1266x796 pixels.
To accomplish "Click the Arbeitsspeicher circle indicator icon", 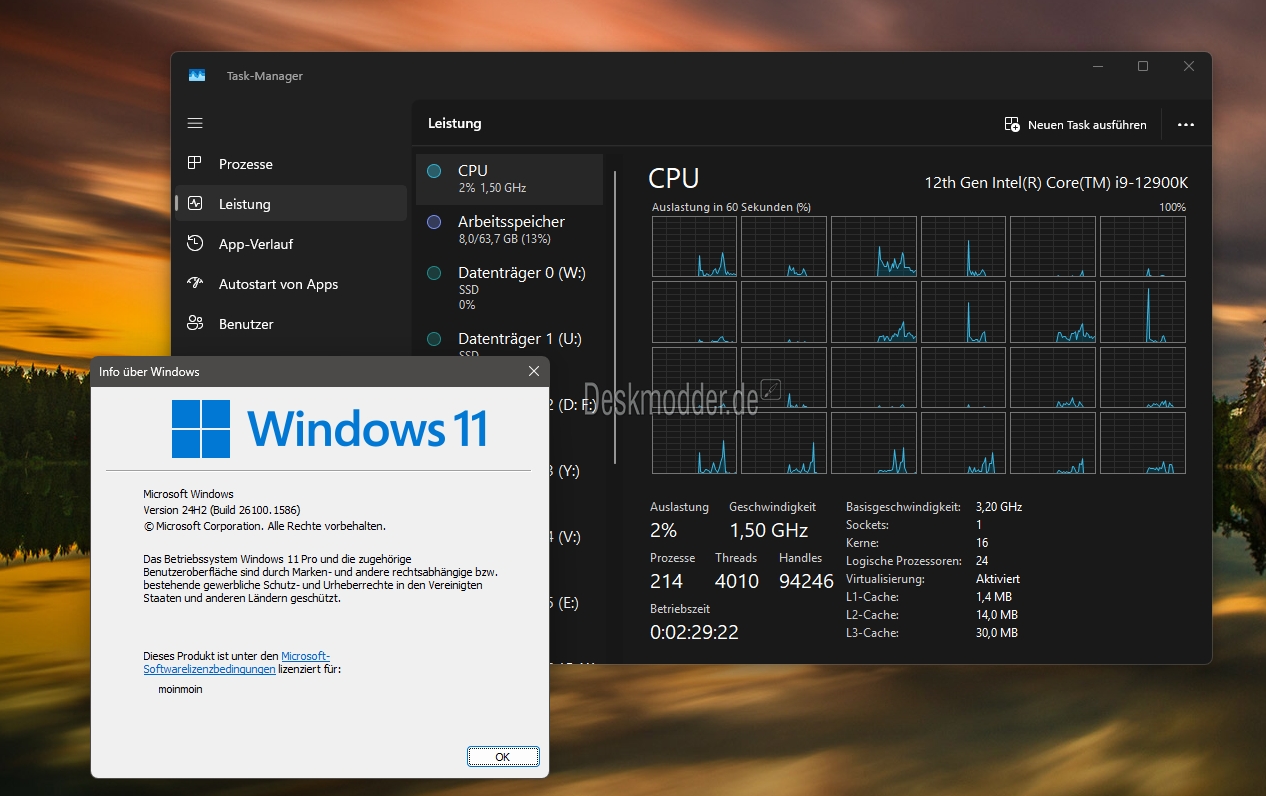I will tap(434, 222).
